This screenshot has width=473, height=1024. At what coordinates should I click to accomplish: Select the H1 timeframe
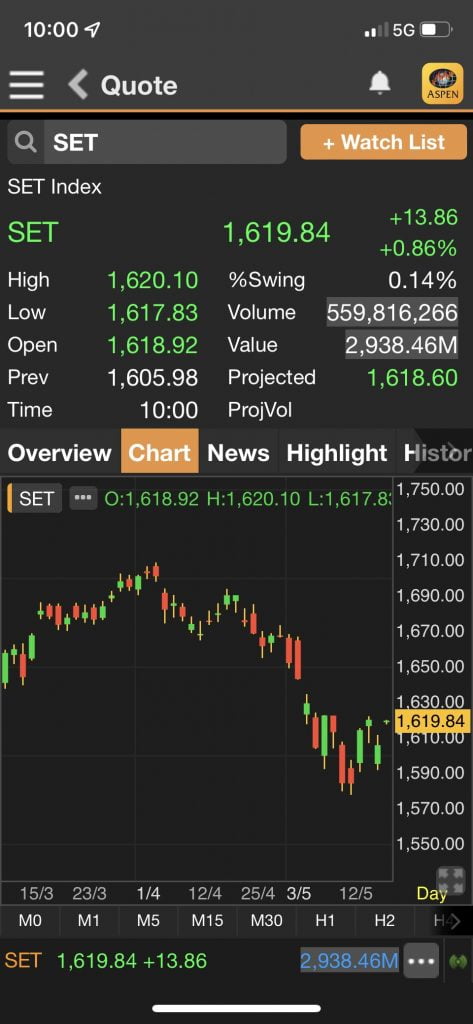(325, 921)
